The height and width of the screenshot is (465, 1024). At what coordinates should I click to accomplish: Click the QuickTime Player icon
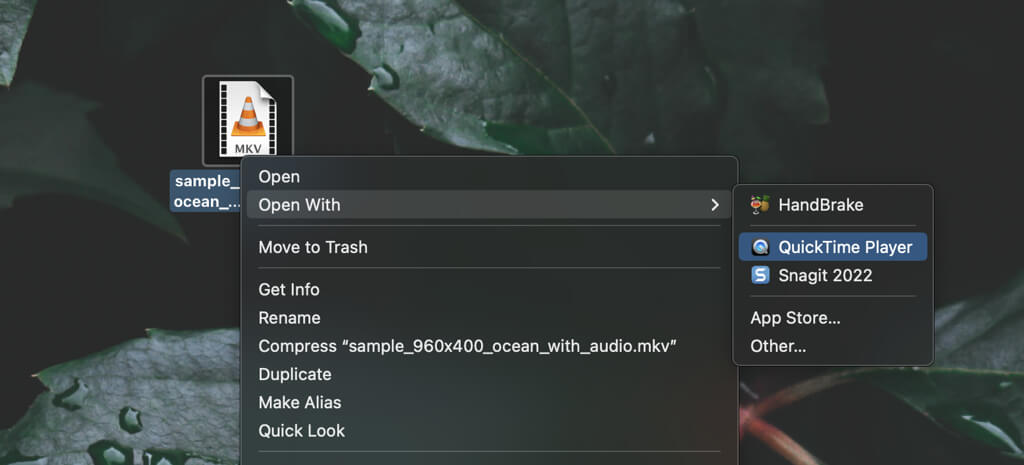760,248
